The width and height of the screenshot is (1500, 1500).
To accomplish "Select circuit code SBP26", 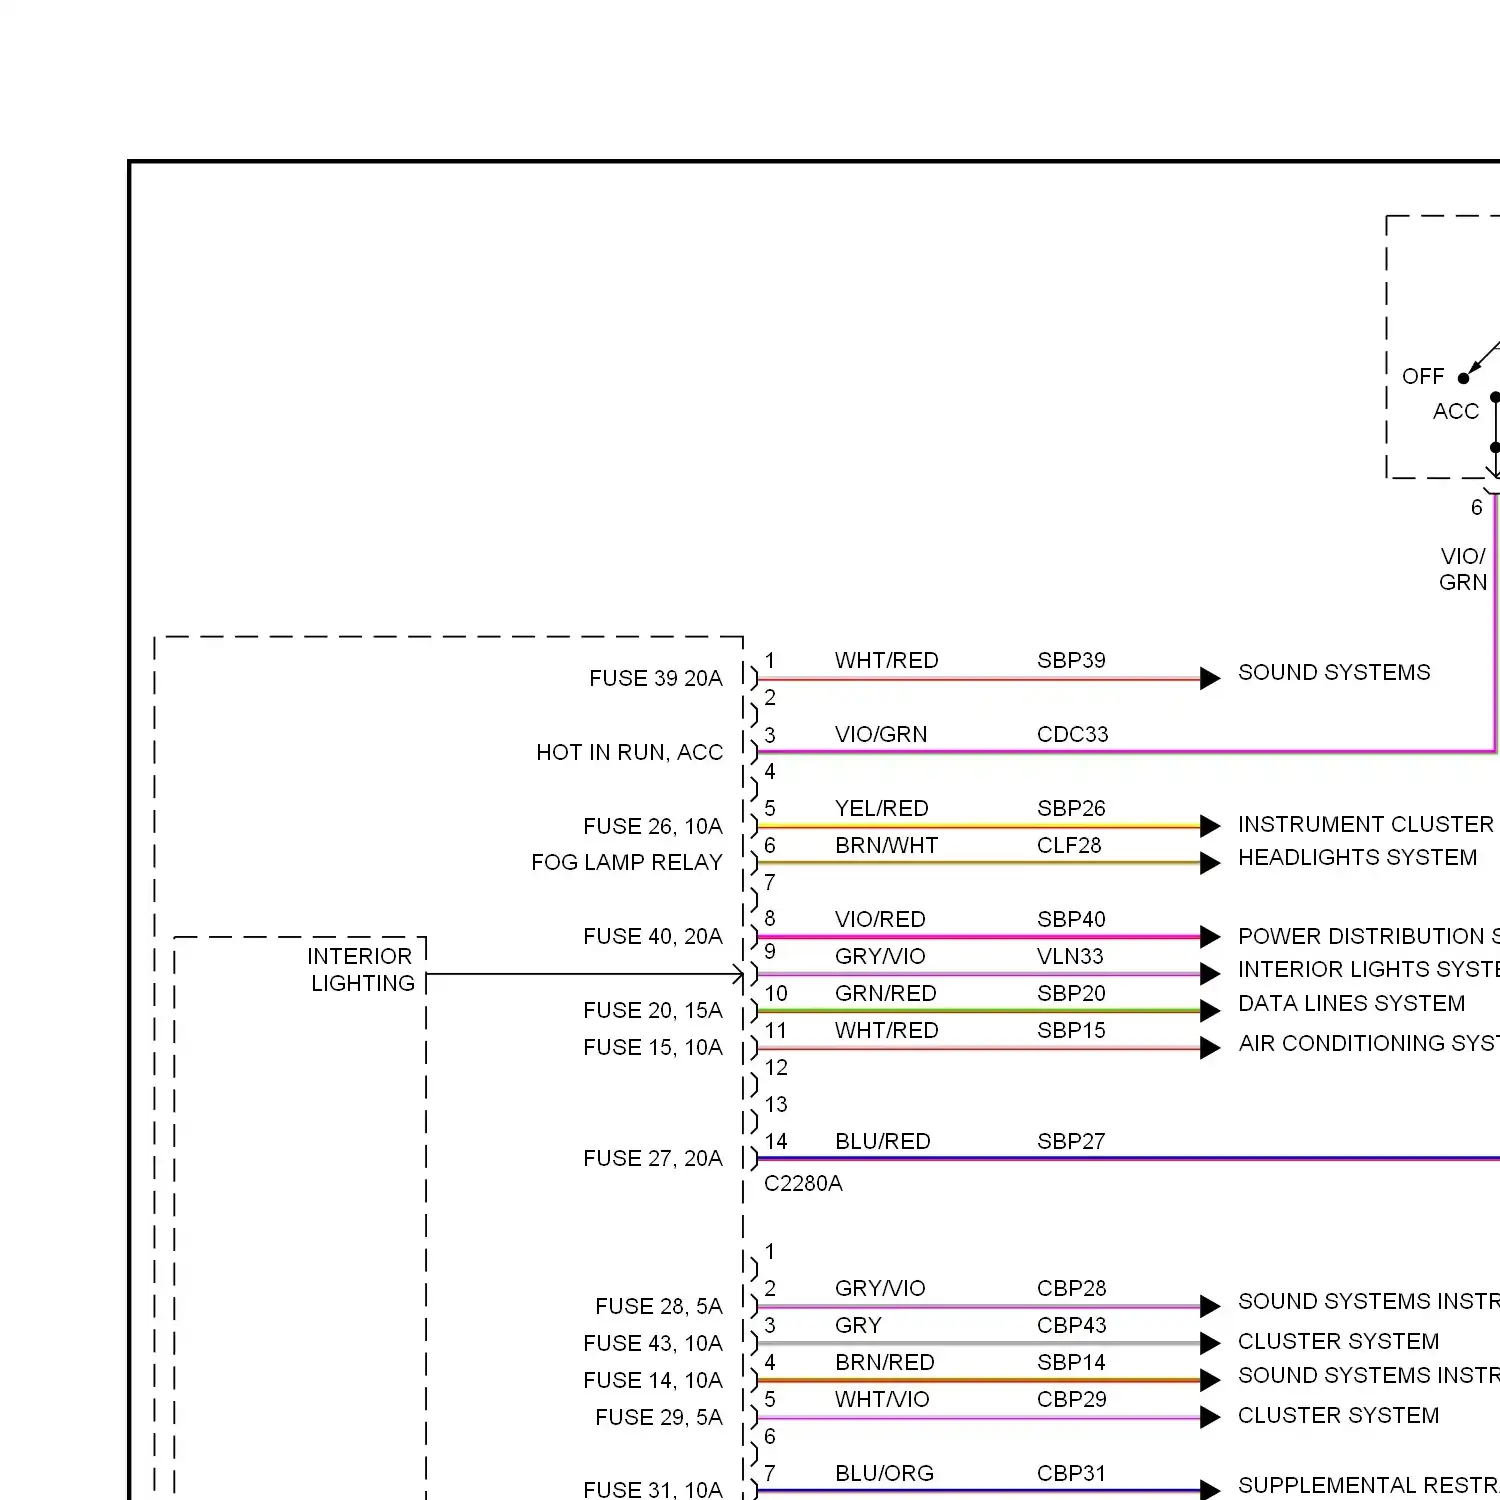I will pyautogui.click(x=1071, y=808).
